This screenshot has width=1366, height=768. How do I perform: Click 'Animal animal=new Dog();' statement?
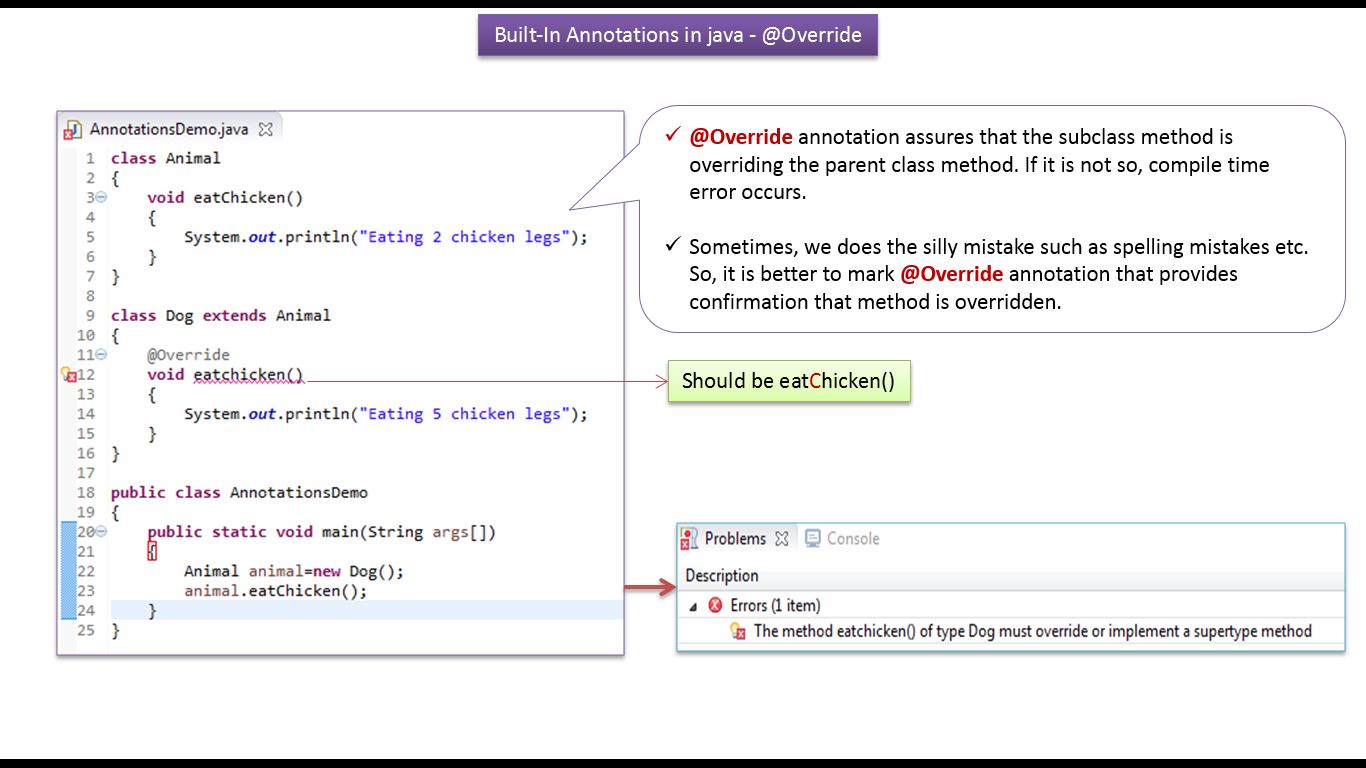(294, 572)
